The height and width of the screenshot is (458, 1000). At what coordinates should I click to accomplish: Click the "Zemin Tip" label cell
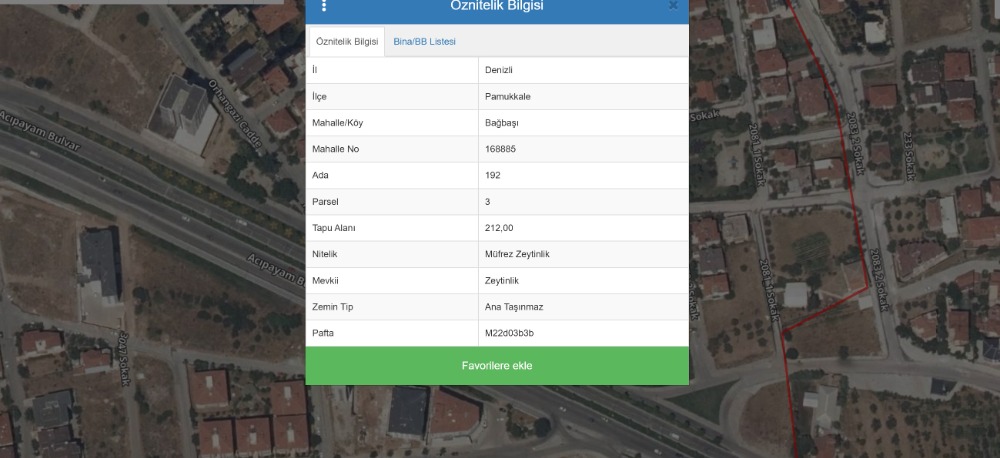pos(392,307)
